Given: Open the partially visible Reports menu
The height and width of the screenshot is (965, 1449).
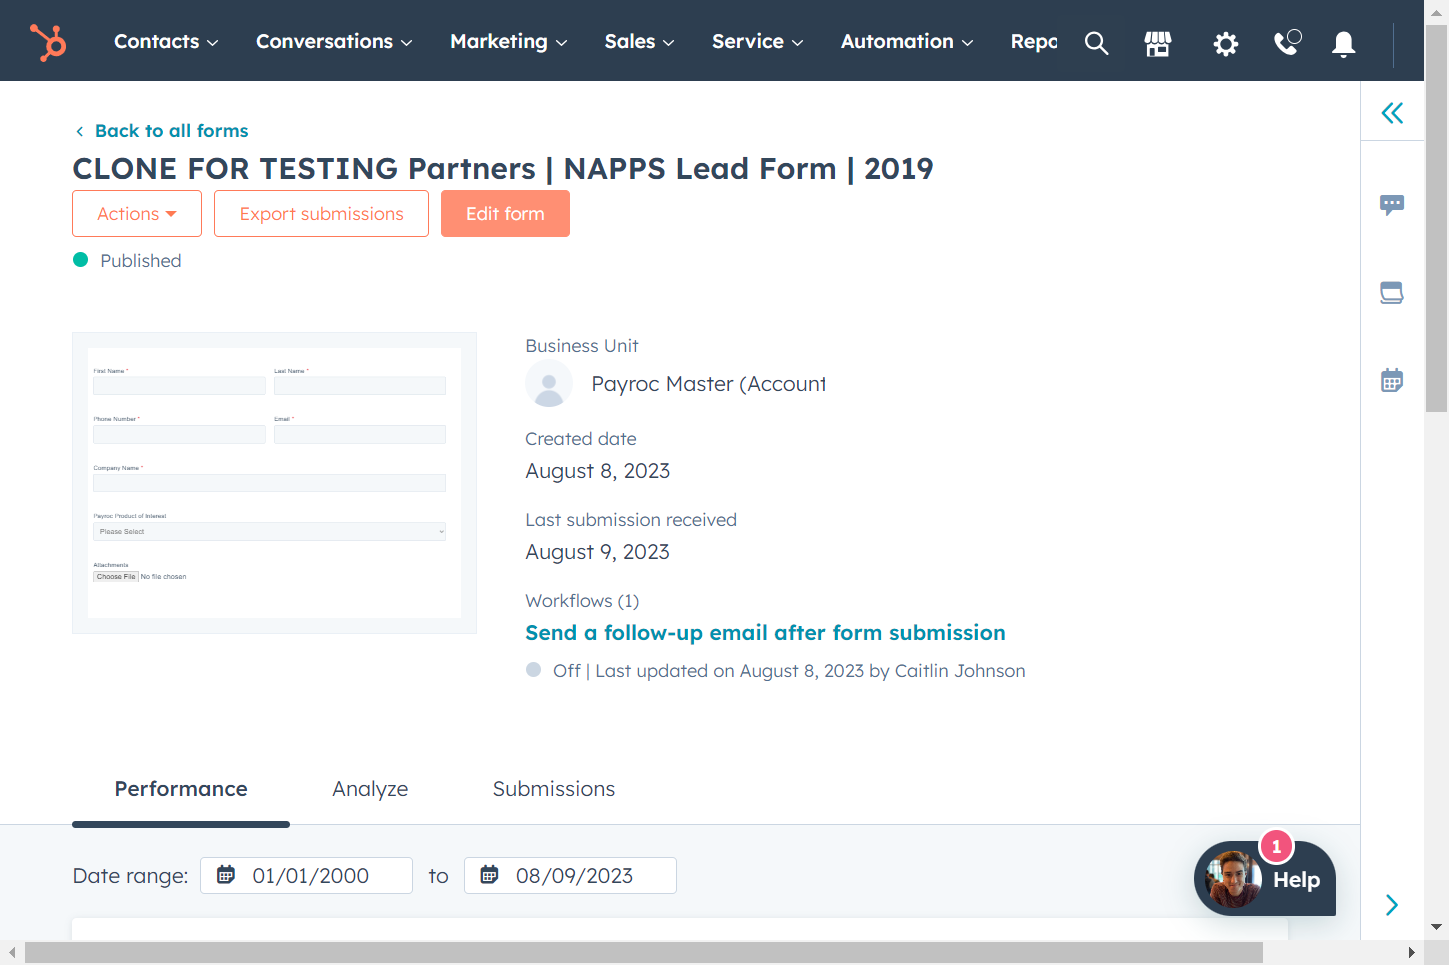Looking at the screenshot, I should [1034, 41].
